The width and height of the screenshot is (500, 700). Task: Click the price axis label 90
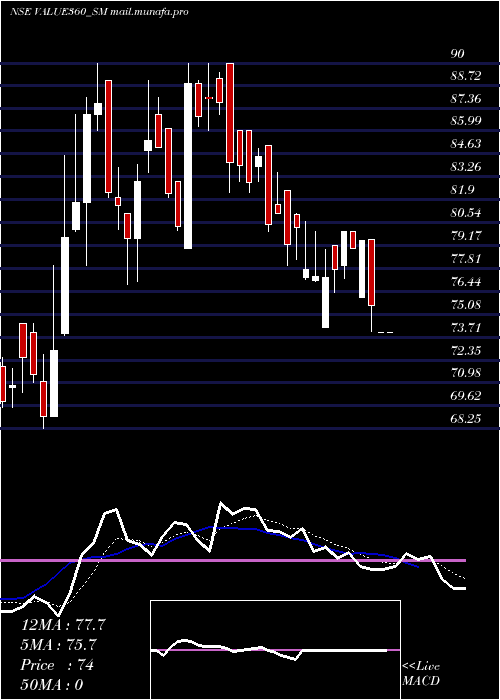click(458, 54)
